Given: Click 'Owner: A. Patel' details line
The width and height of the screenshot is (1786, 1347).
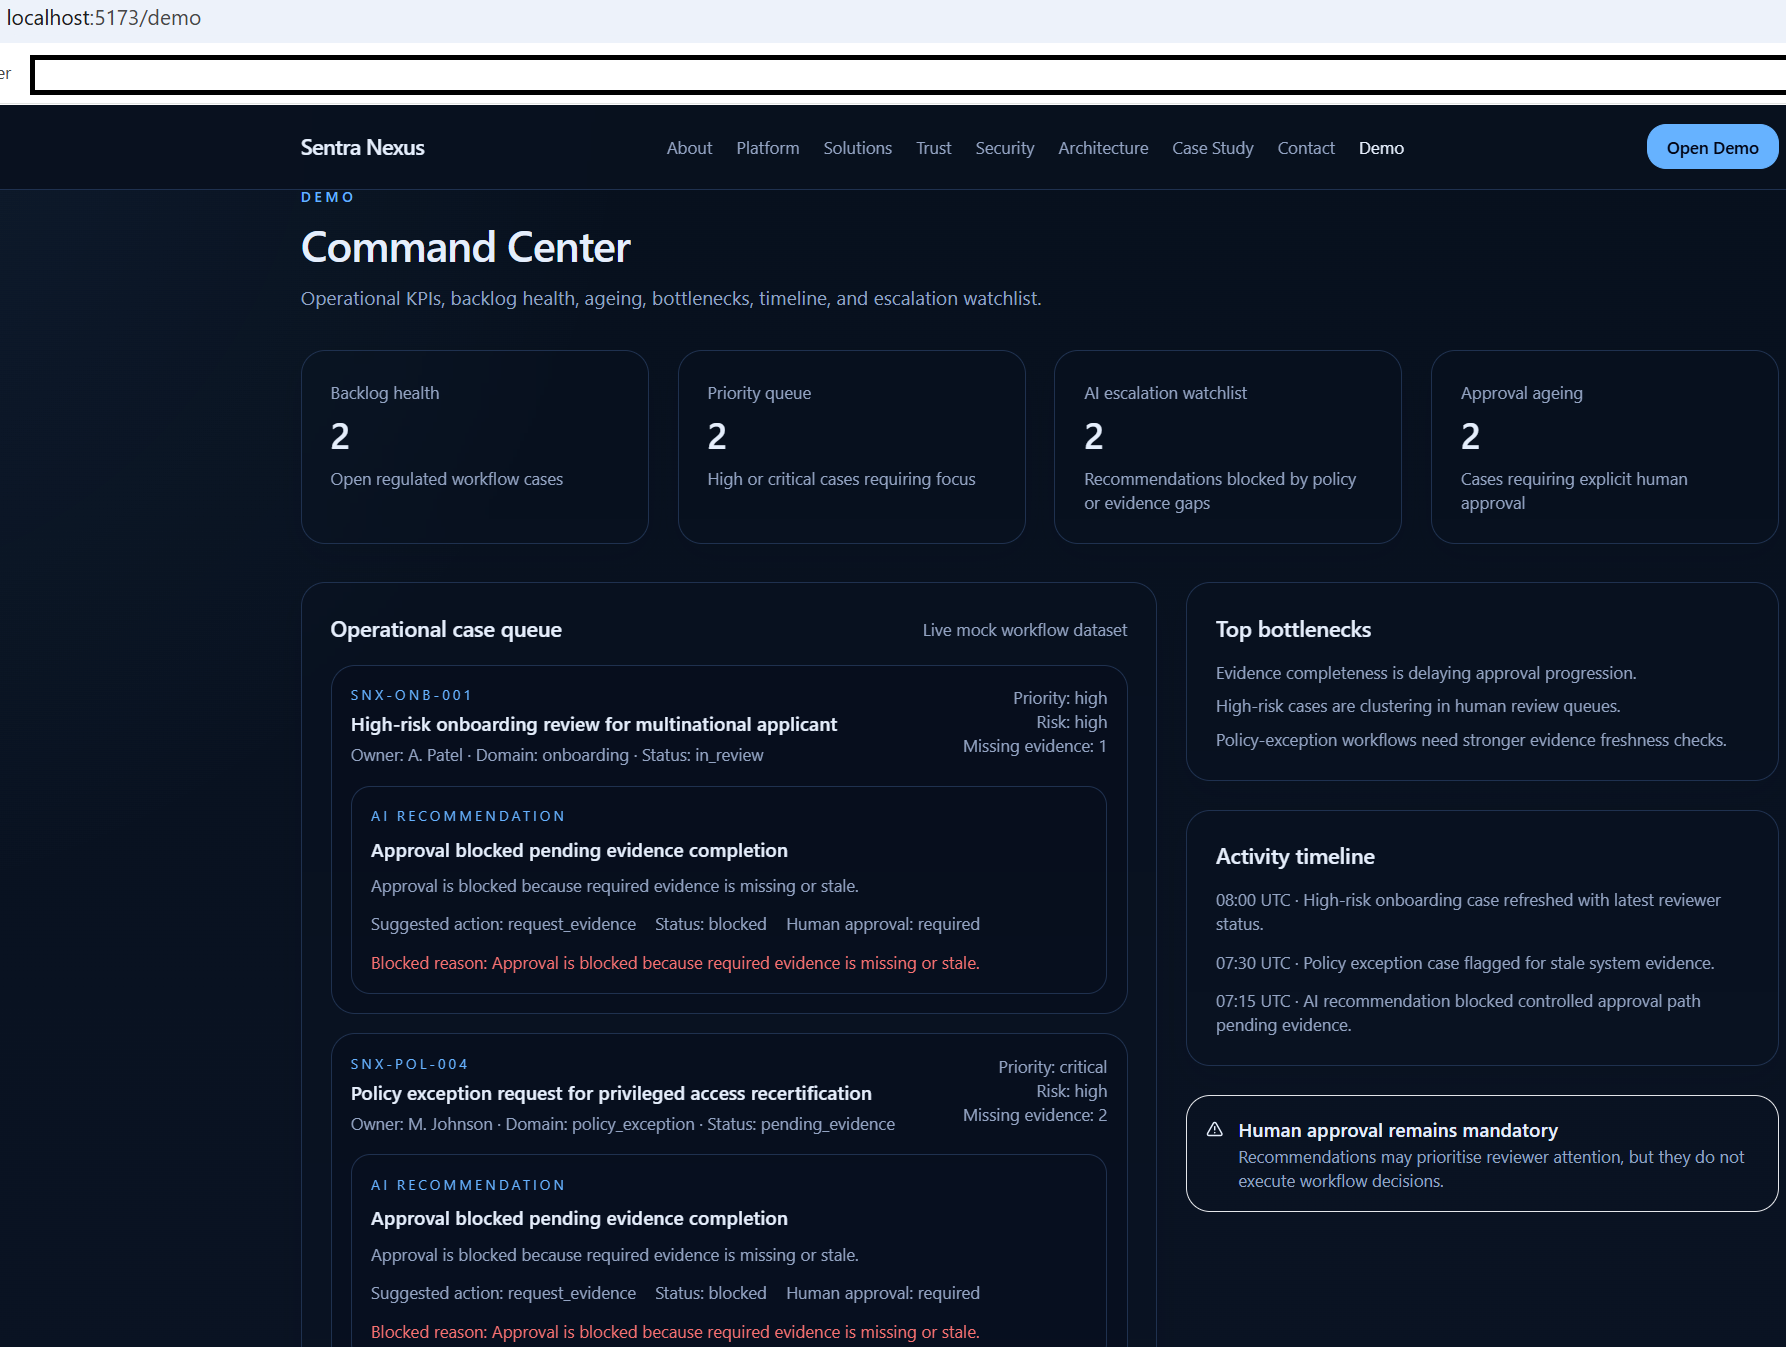Looking at the screenshot, I should point(557,755).
